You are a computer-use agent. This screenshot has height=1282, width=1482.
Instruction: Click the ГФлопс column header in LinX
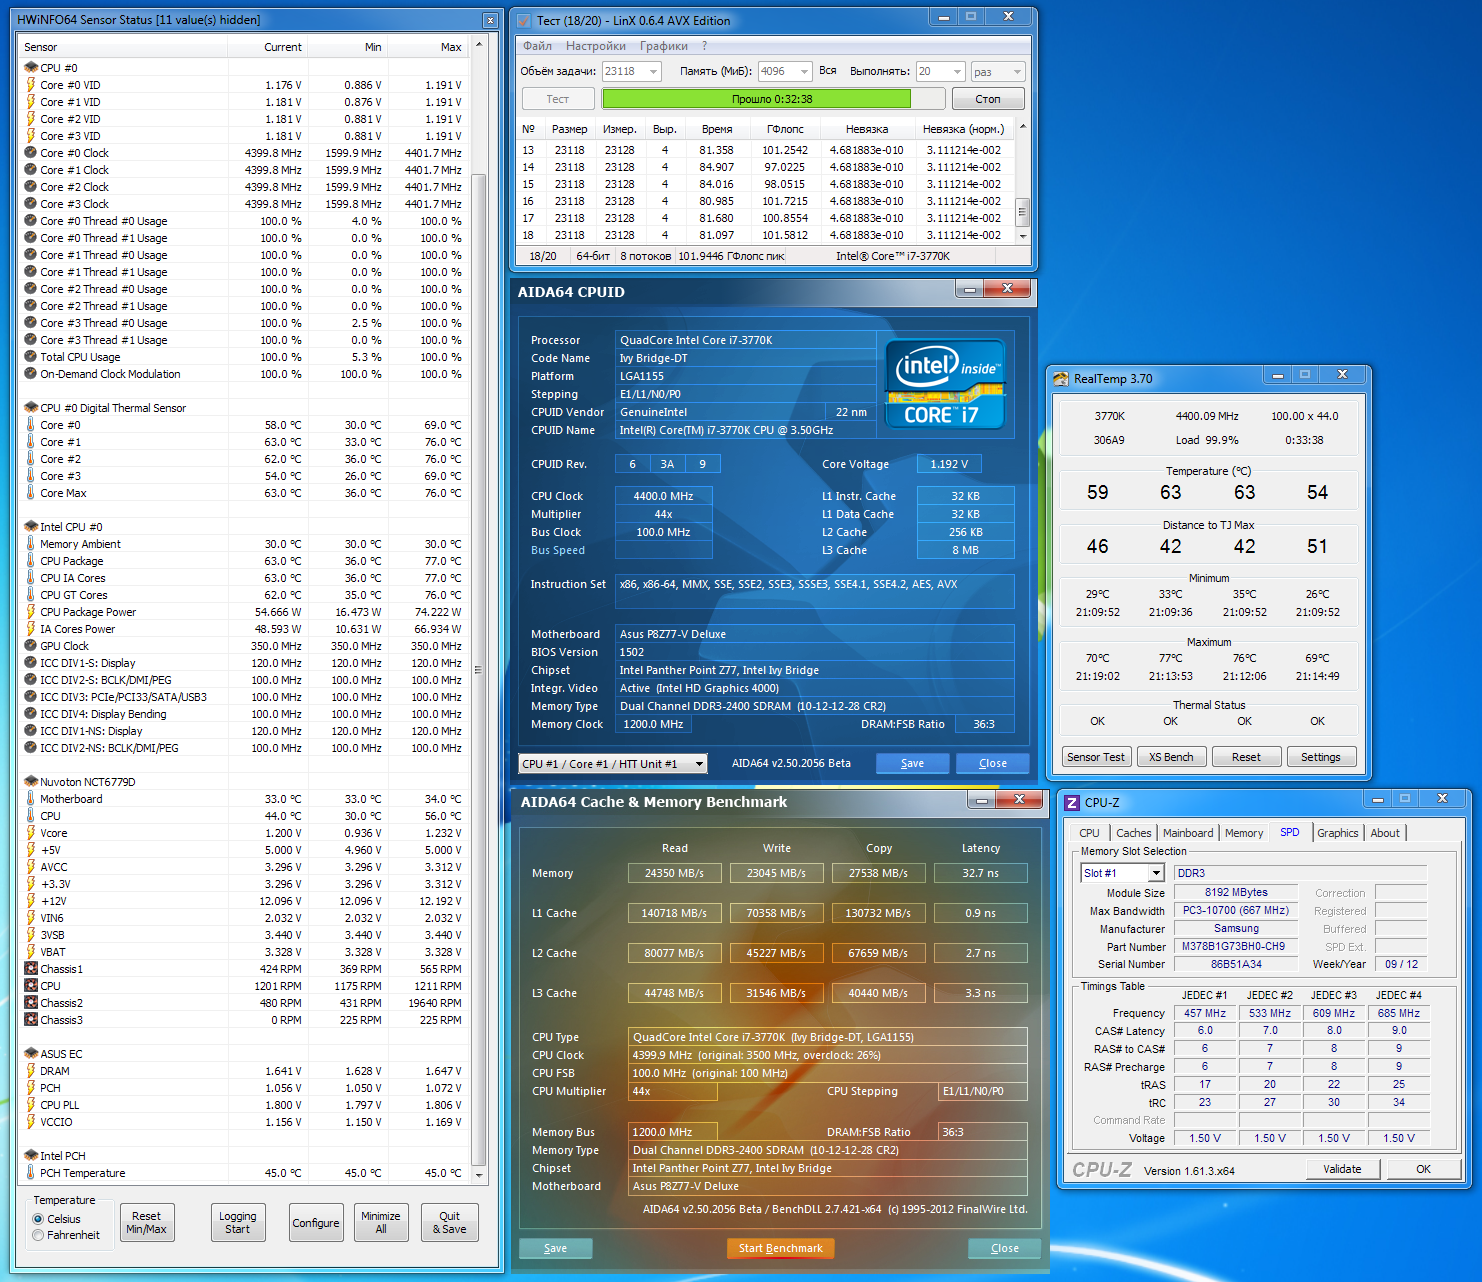785,129
